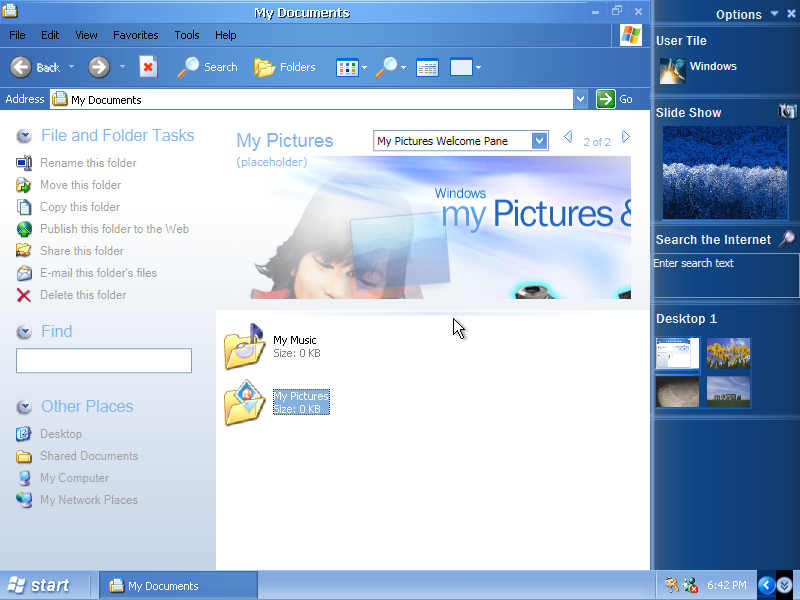
Task: Collapse the File and Folder Tasks section
Action: [x=24, y=136]
